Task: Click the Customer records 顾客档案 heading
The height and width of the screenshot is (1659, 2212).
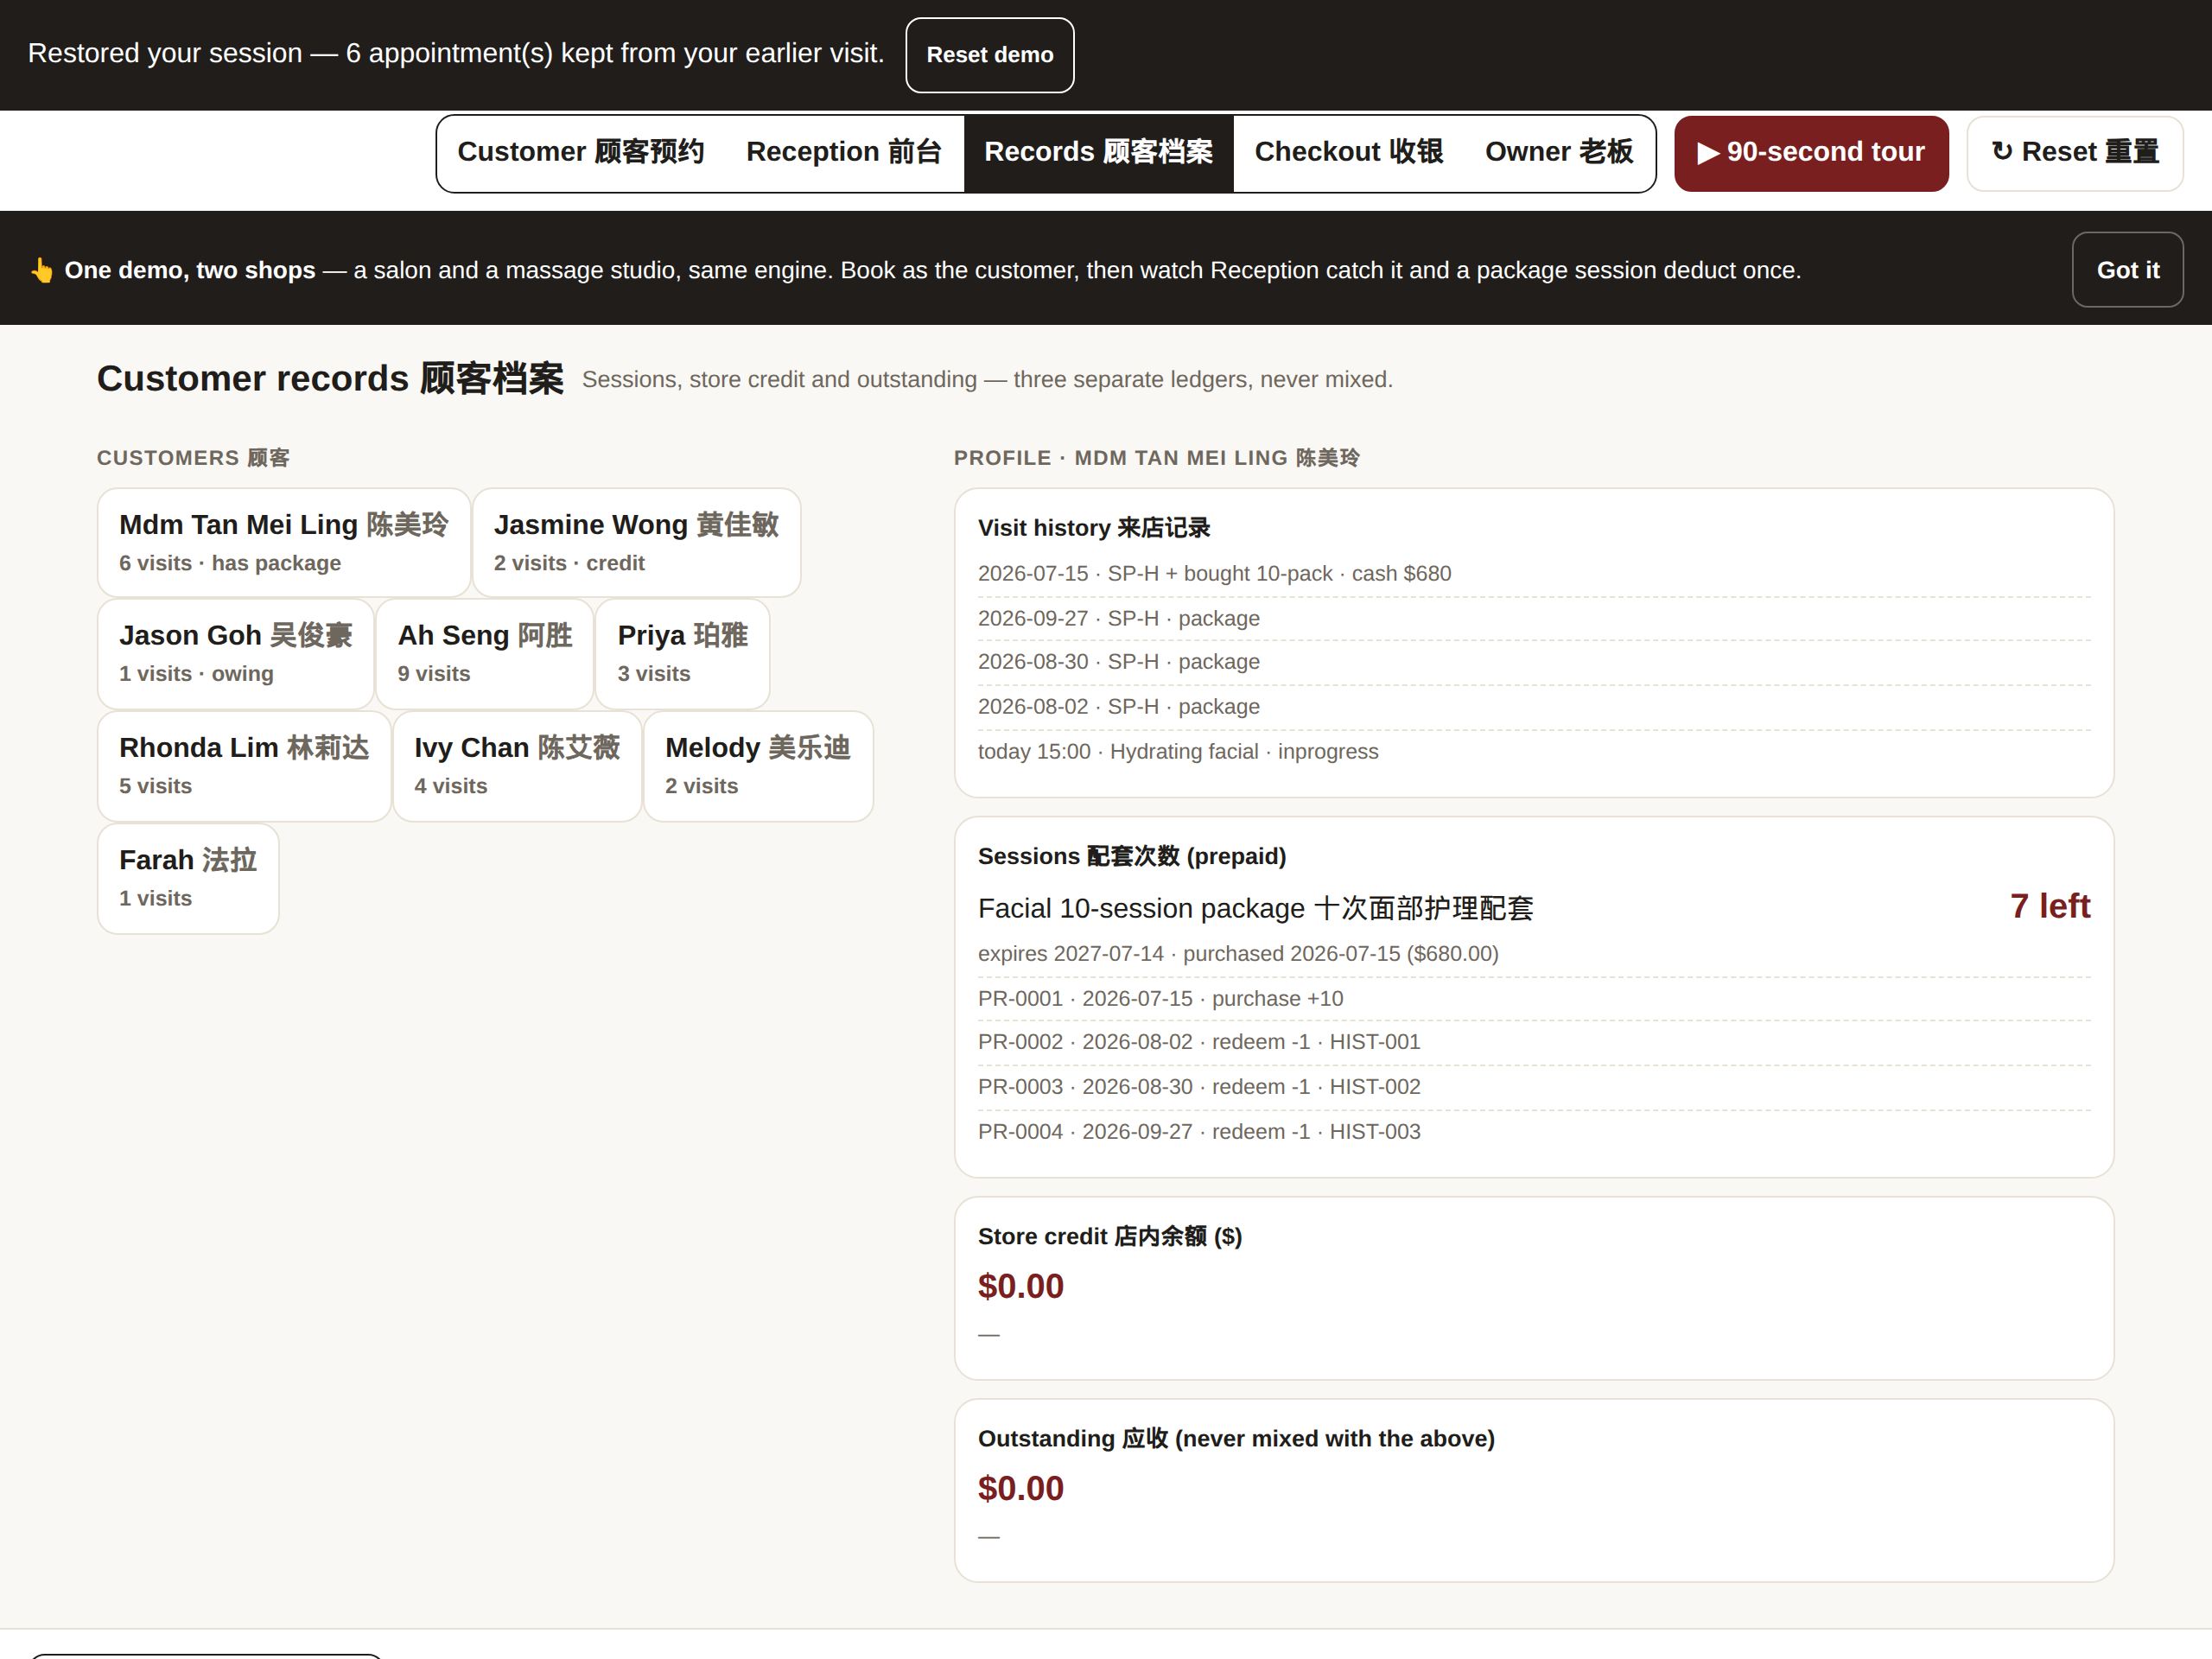Action: [330, 379]
